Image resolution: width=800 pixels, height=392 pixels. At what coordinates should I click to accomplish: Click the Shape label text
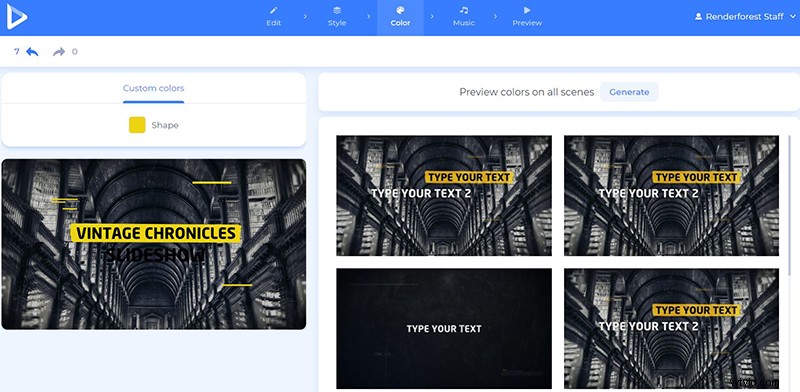coord(165,125)
